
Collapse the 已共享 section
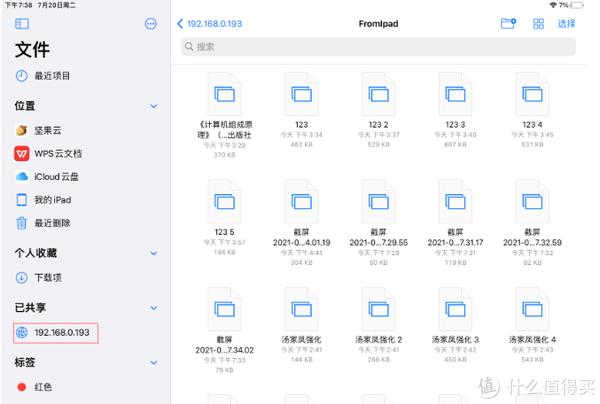coord(154,308)
